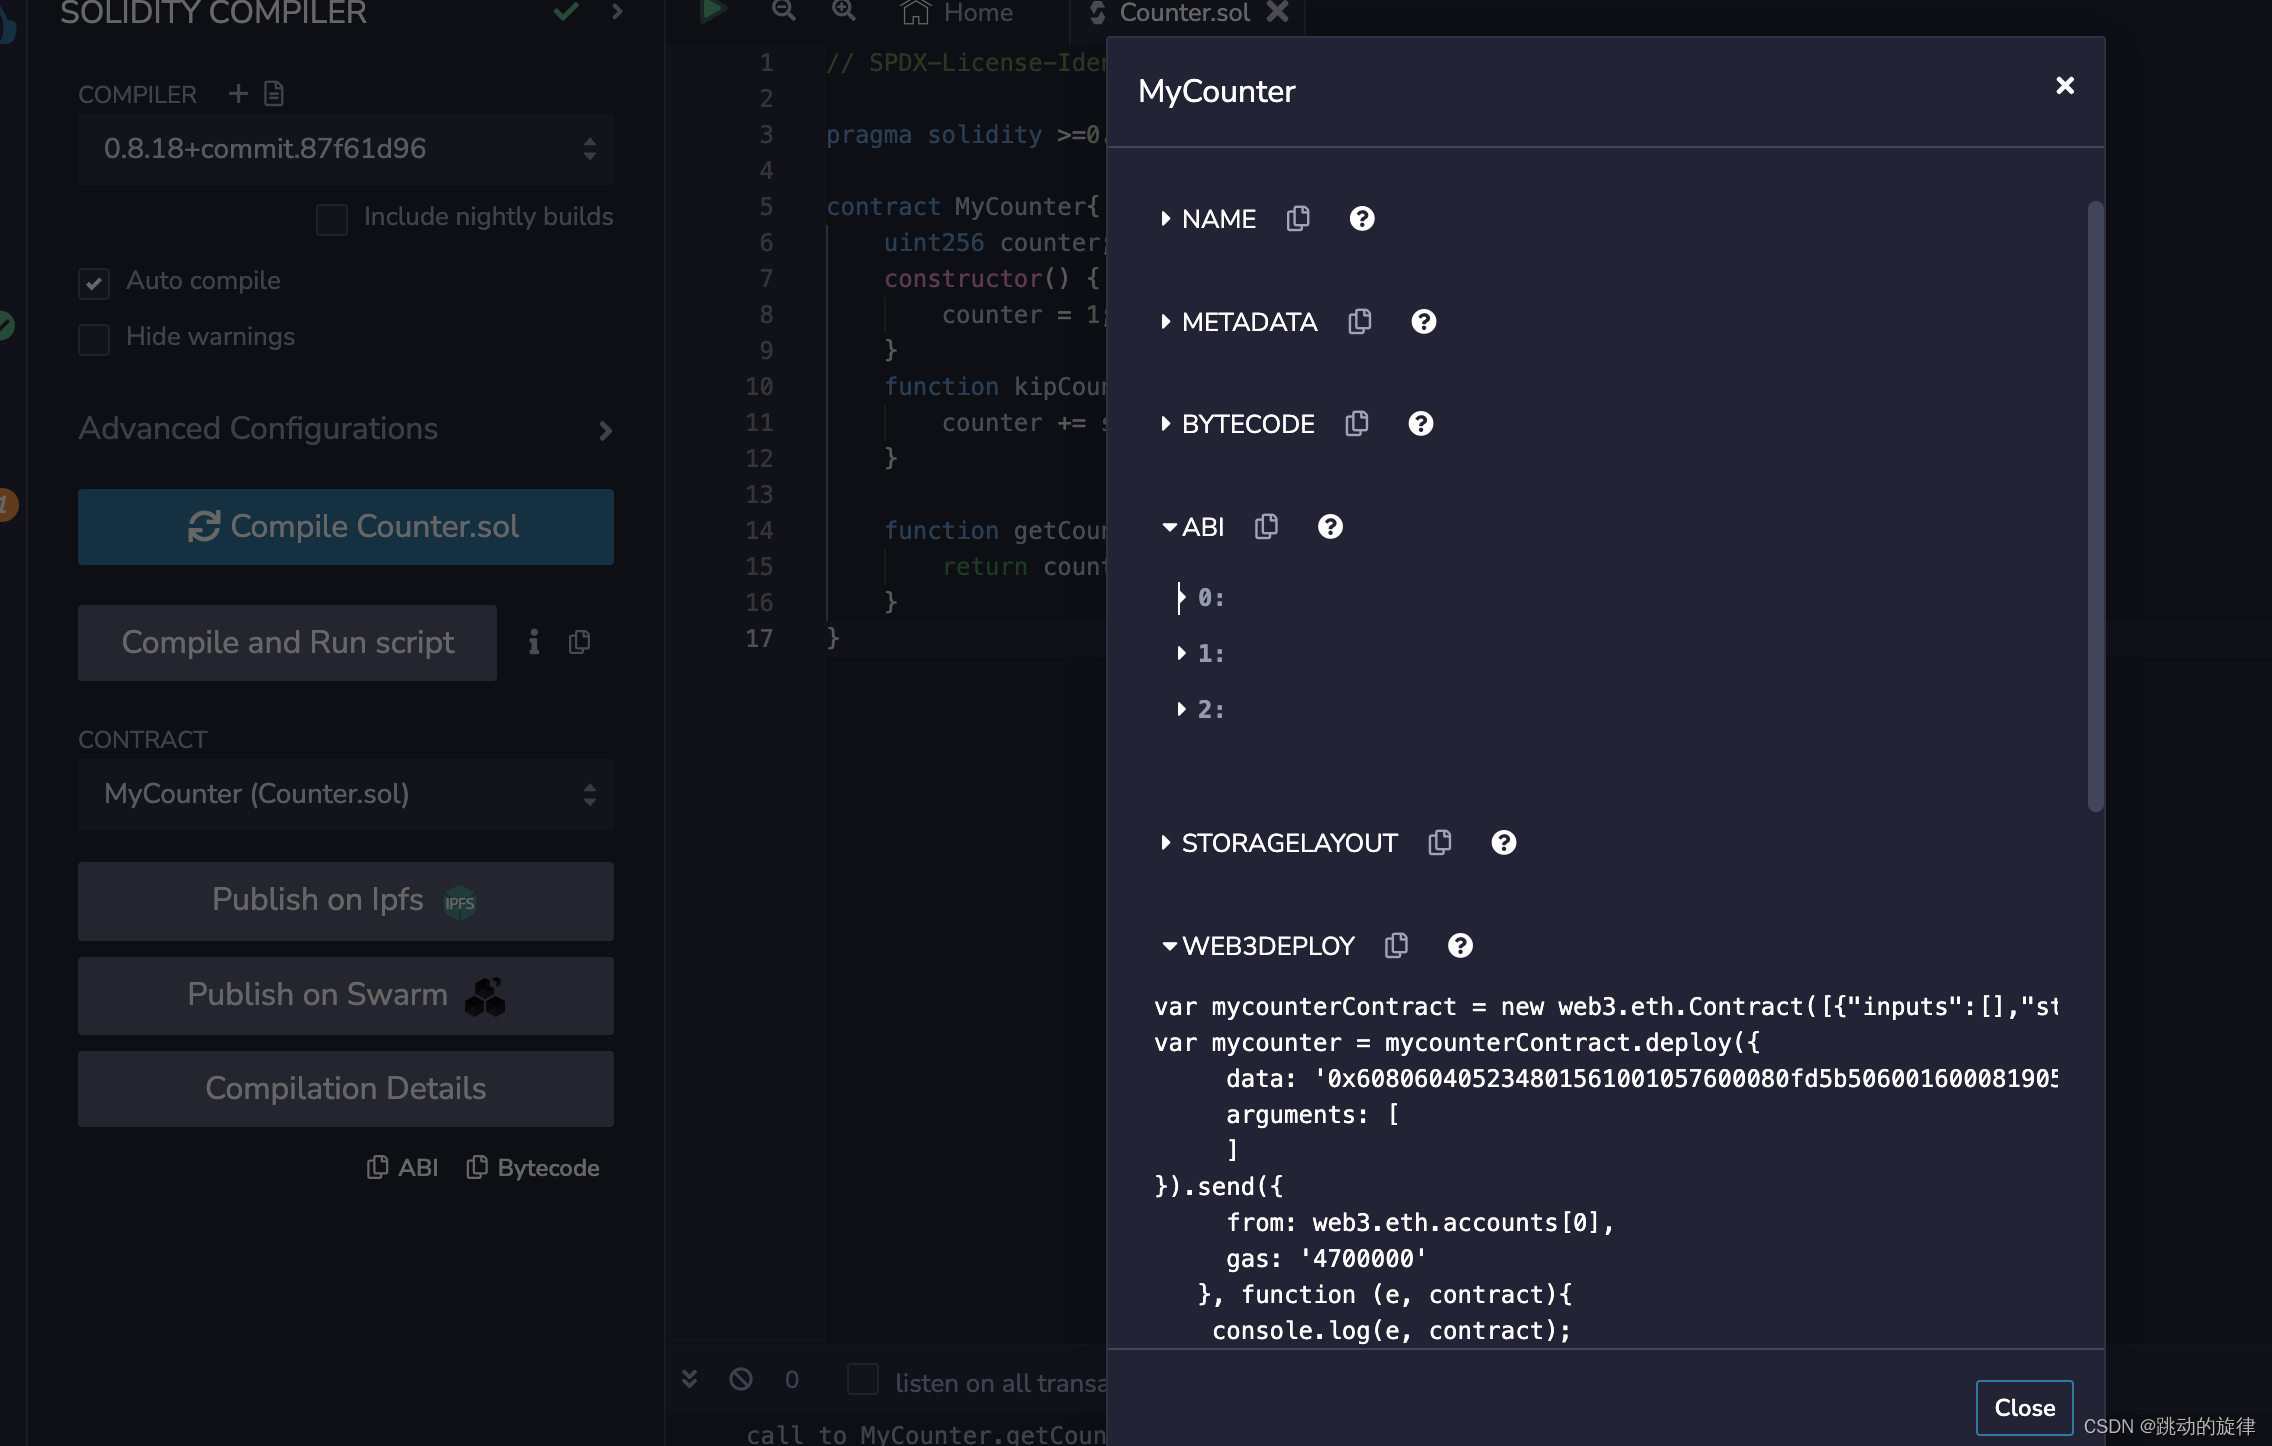Image resolution: width=2272 pixels, height=1446 pixels.
Task: Click zoom in icon in editor toolbar
Action: coord(843,12)
